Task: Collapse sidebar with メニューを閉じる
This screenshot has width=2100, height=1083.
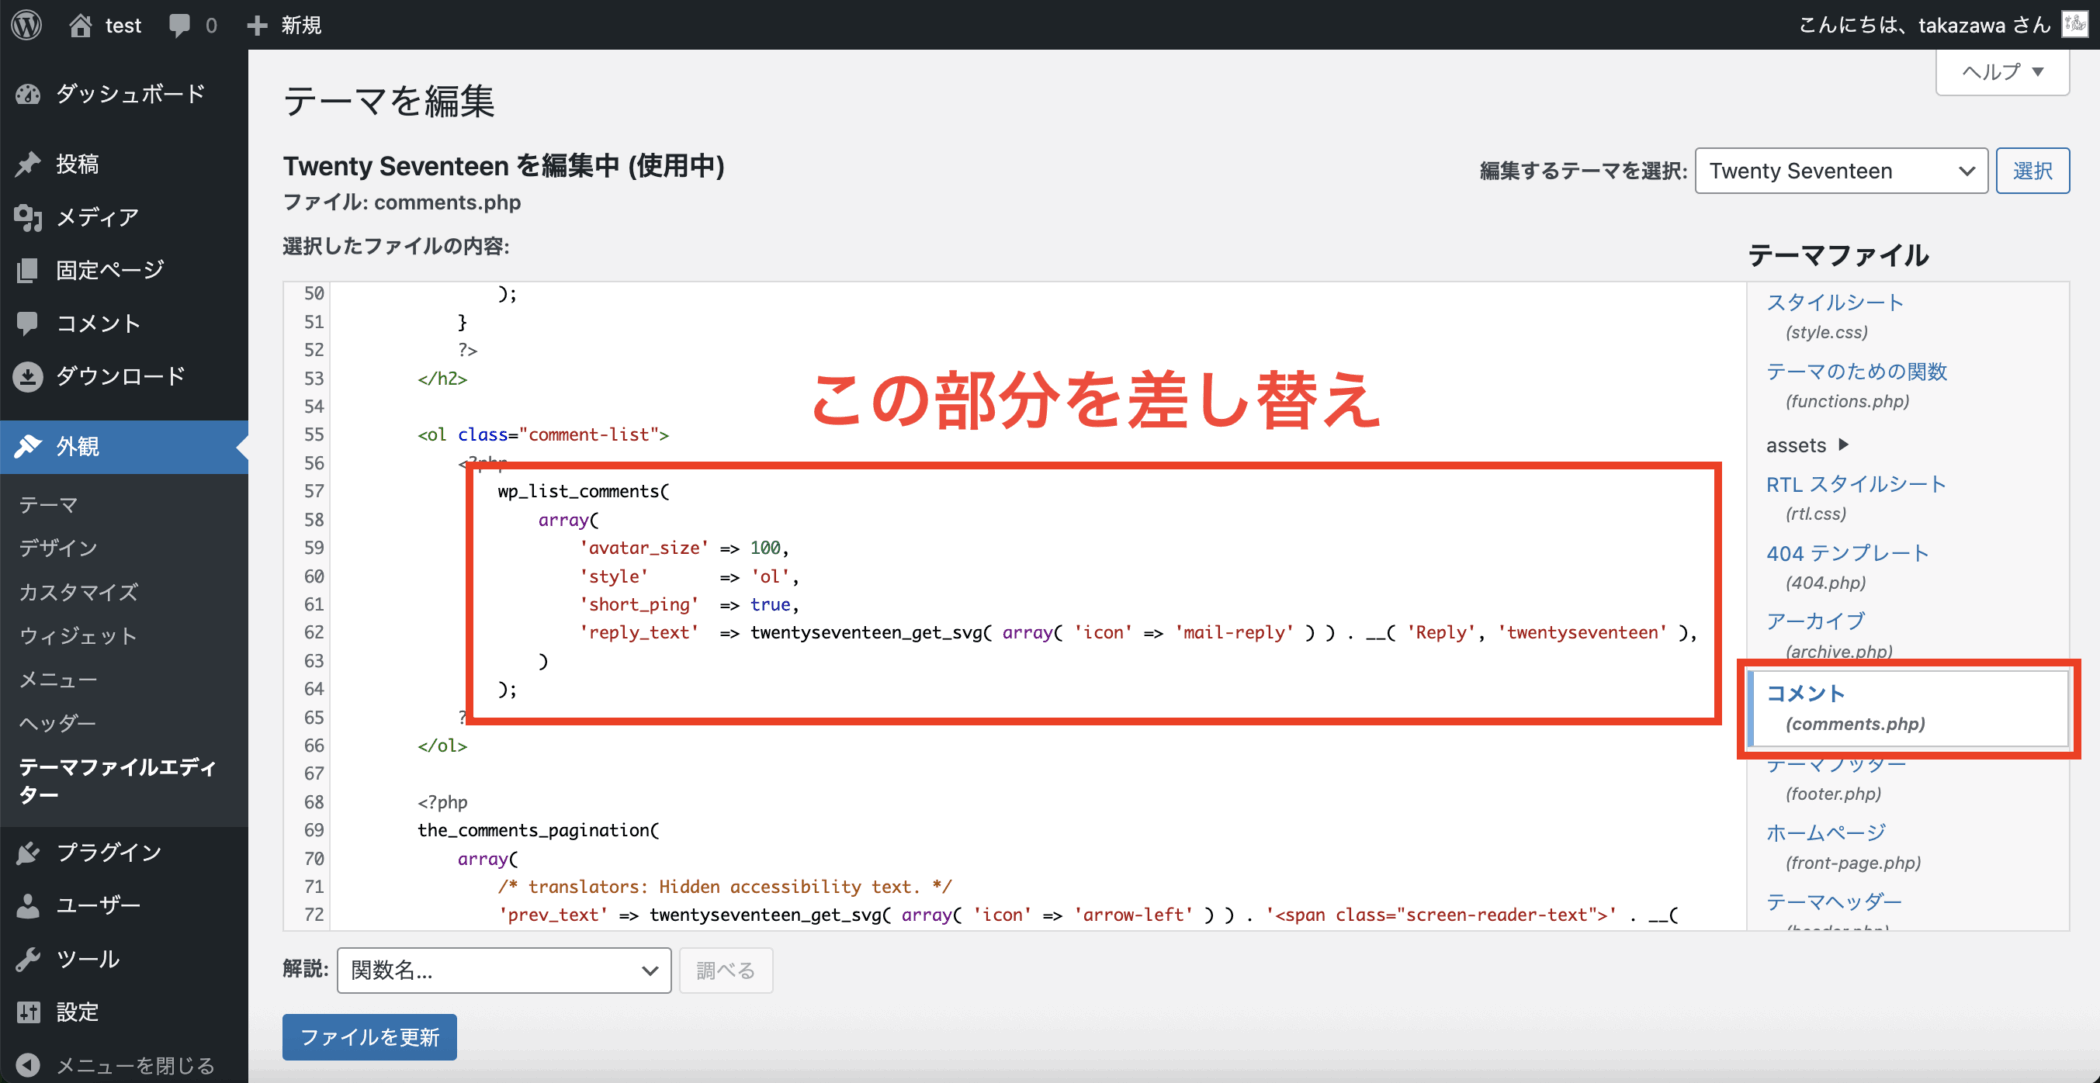Action: click(134, 1065)
